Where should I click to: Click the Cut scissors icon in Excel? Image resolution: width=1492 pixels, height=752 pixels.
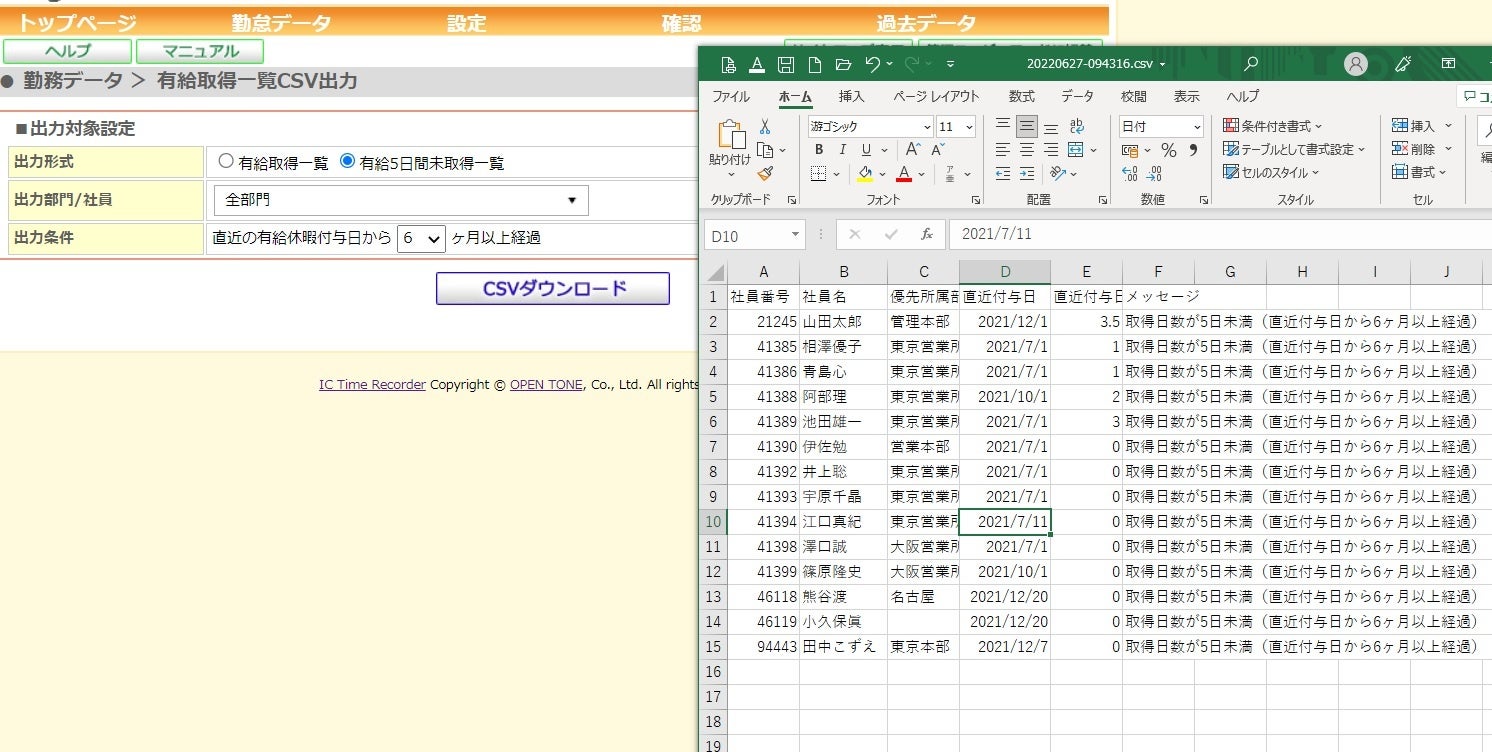(x=765, y=127)
